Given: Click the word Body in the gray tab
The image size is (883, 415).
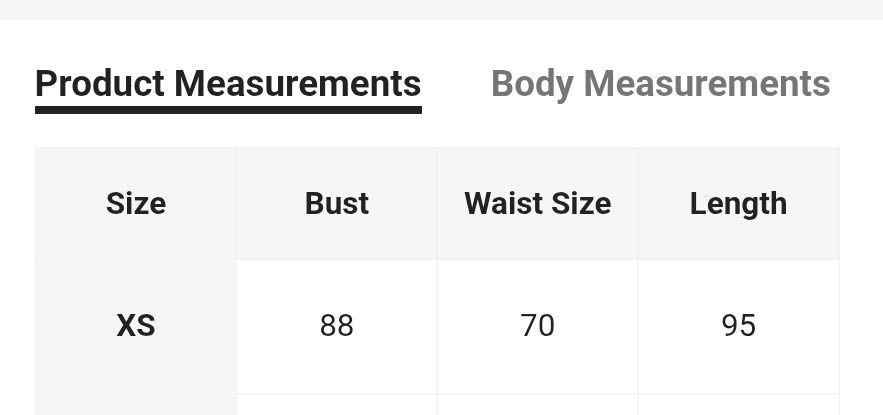Looking at the screenshot, I should [x=532, y=86].
